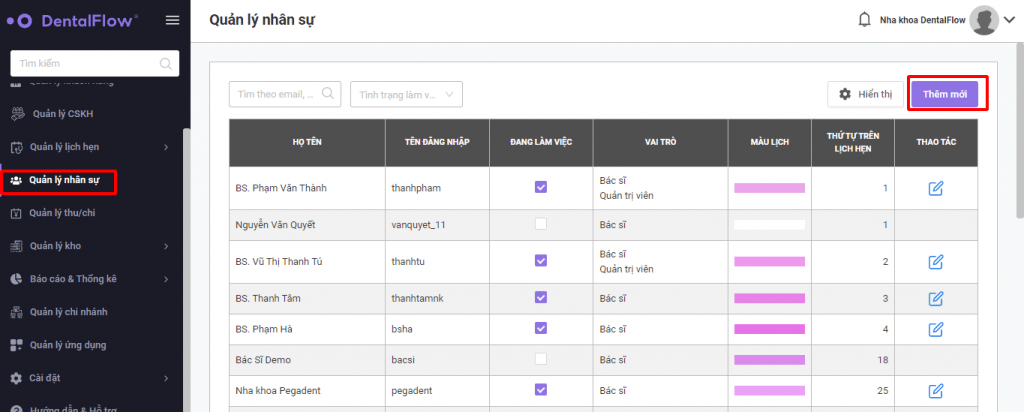This screenshot has width=1024, height=412.
Task: Click Cài đặt gear icon
Action: point(17,378)
